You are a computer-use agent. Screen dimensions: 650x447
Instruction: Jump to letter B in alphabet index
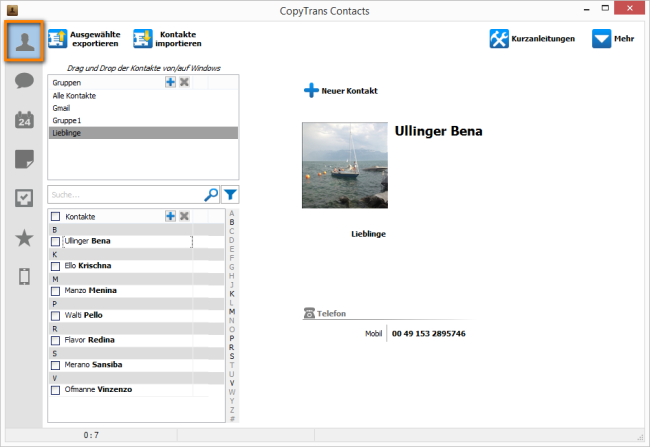click(232, 222)
